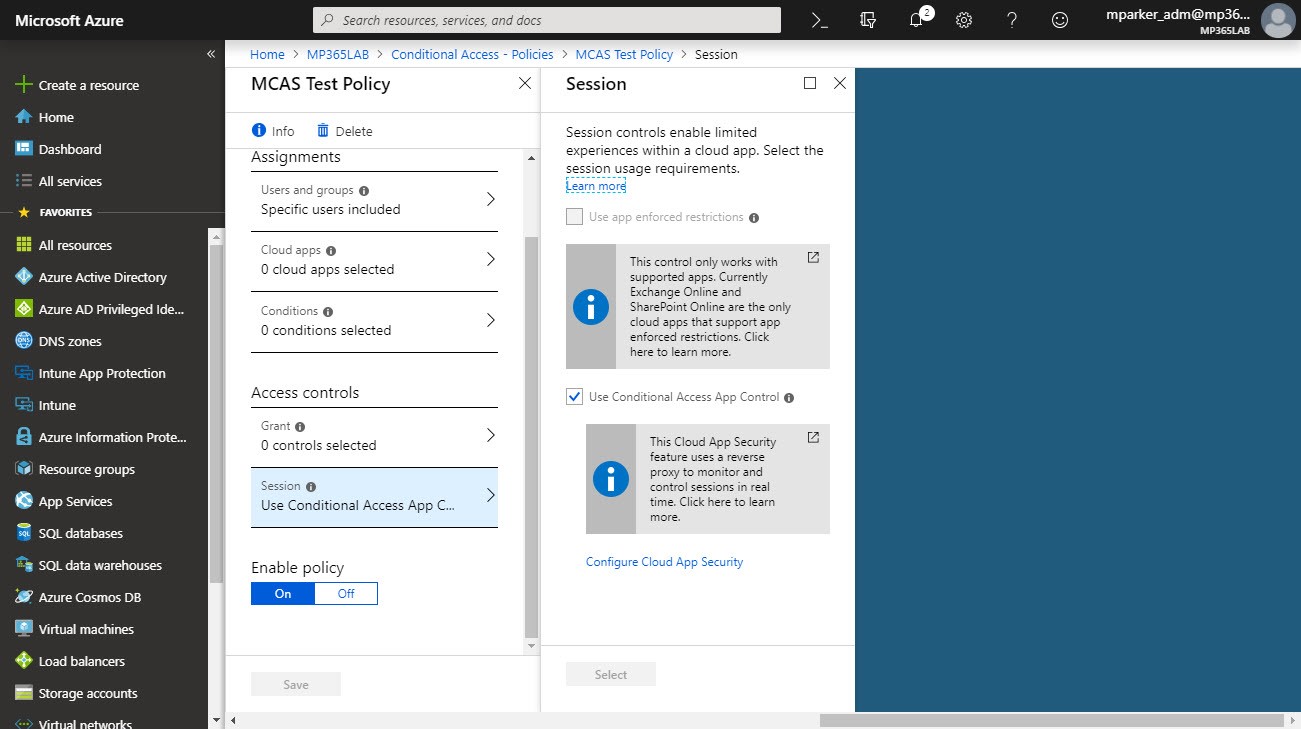Click Azure Cosmos DB icon
Viewport: 1301px width, 729px height.
pos(24,597)
